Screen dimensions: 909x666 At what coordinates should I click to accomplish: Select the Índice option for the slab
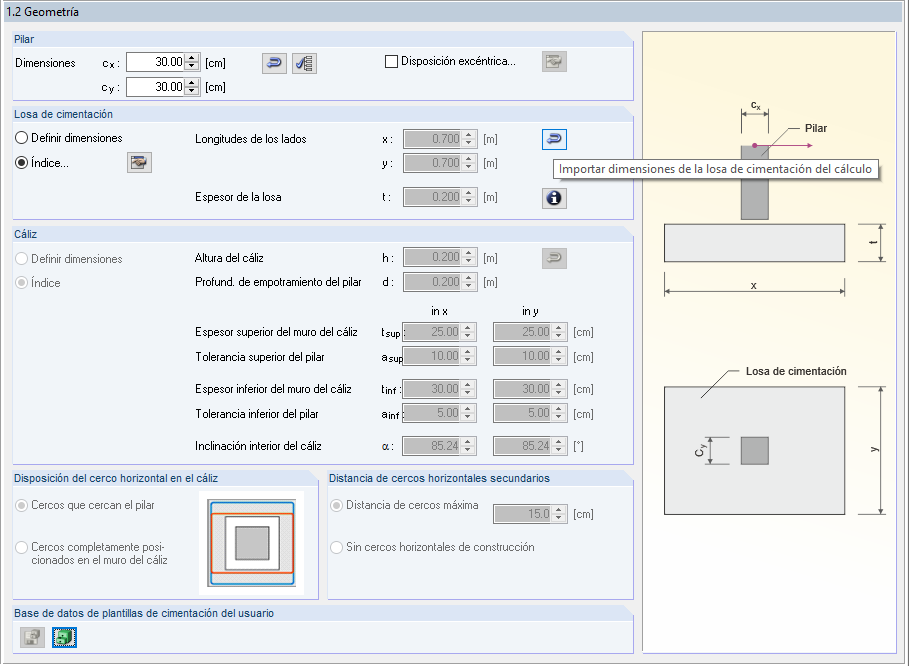tap(22, 162)
